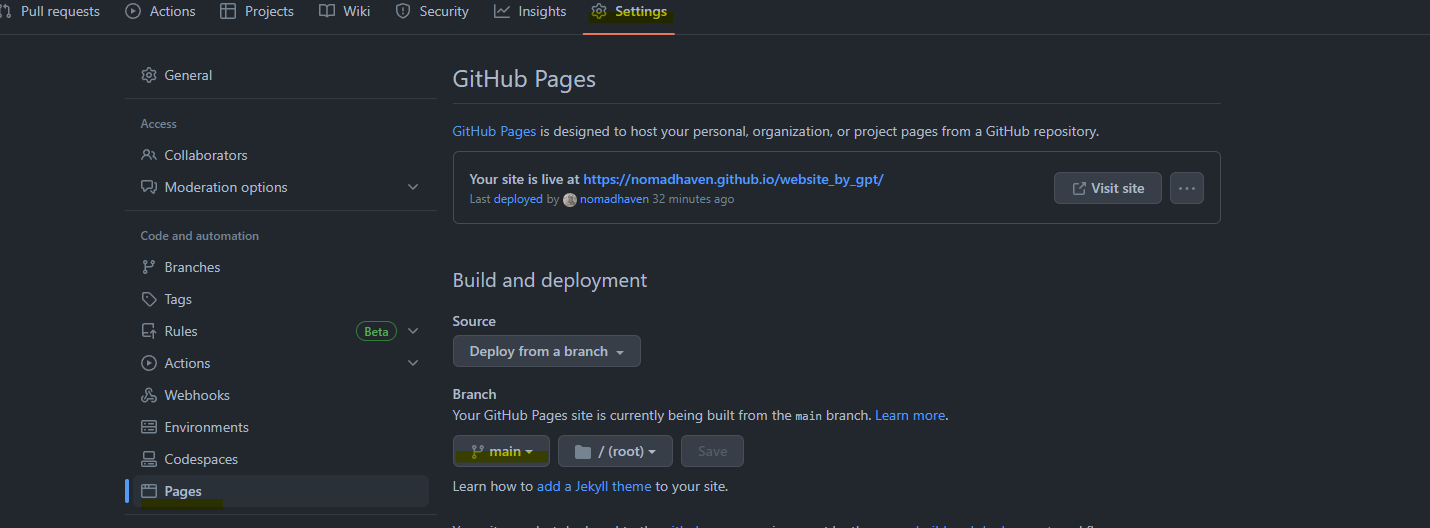Click the Visit site button

click(x=1107, y=188)
